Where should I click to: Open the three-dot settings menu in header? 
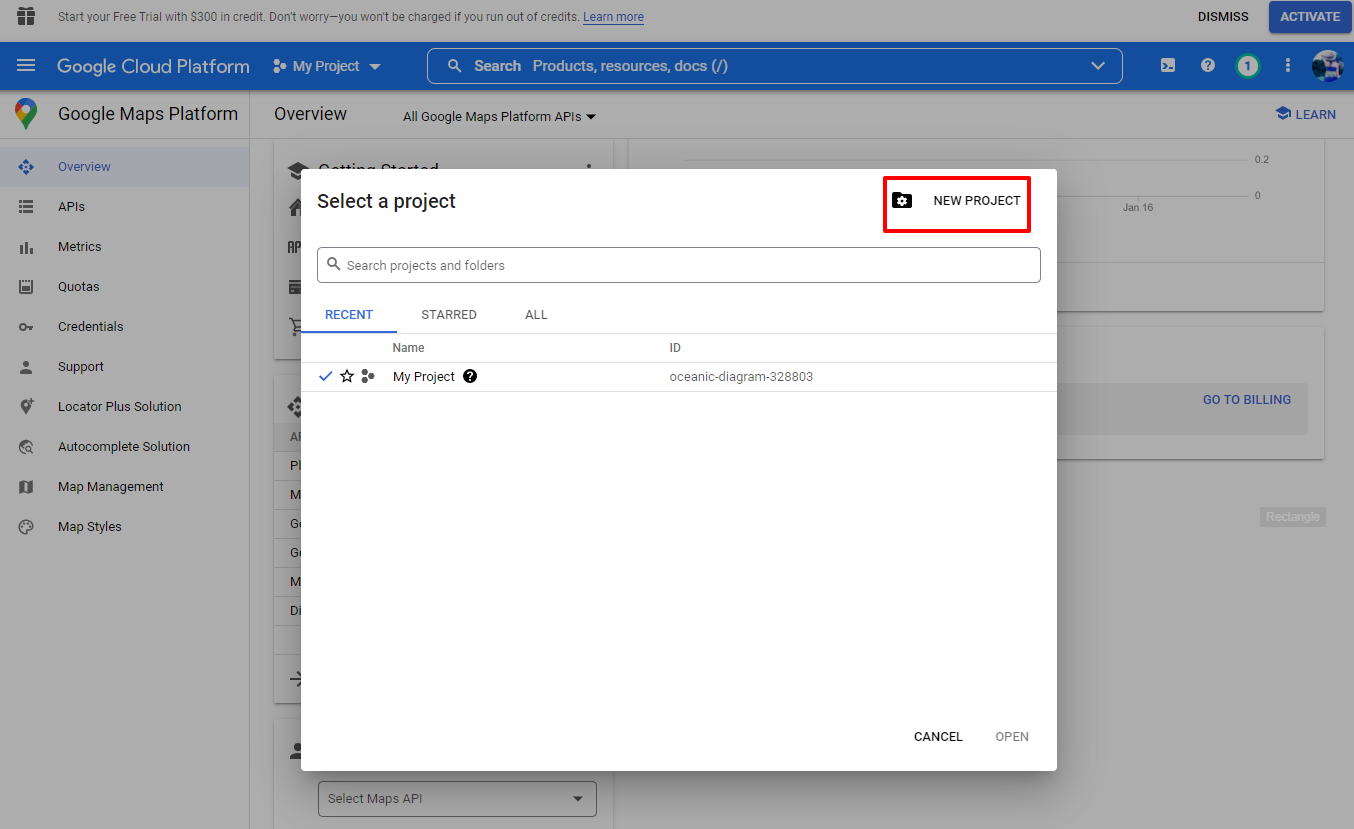(1288, 66)
